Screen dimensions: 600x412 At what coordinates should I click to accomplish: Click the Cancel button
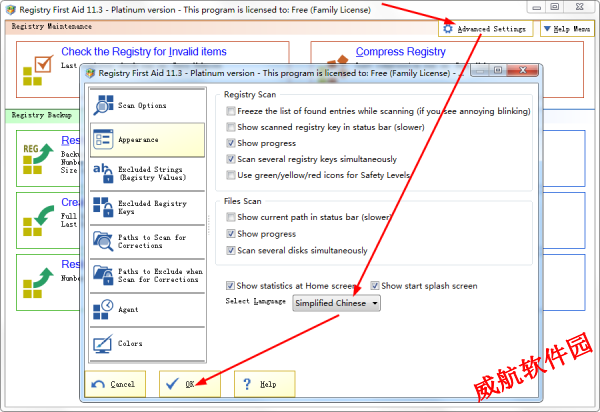[115, 384]
